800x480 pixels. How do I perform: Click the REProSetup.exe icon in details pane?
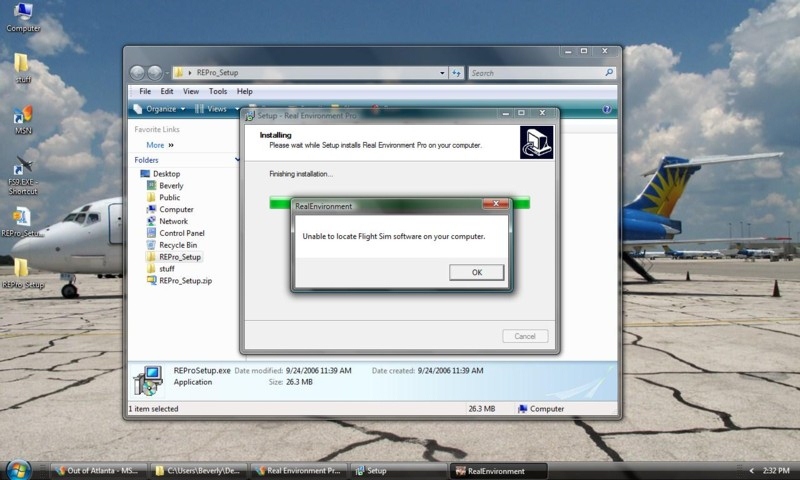[x=148, y=381]
